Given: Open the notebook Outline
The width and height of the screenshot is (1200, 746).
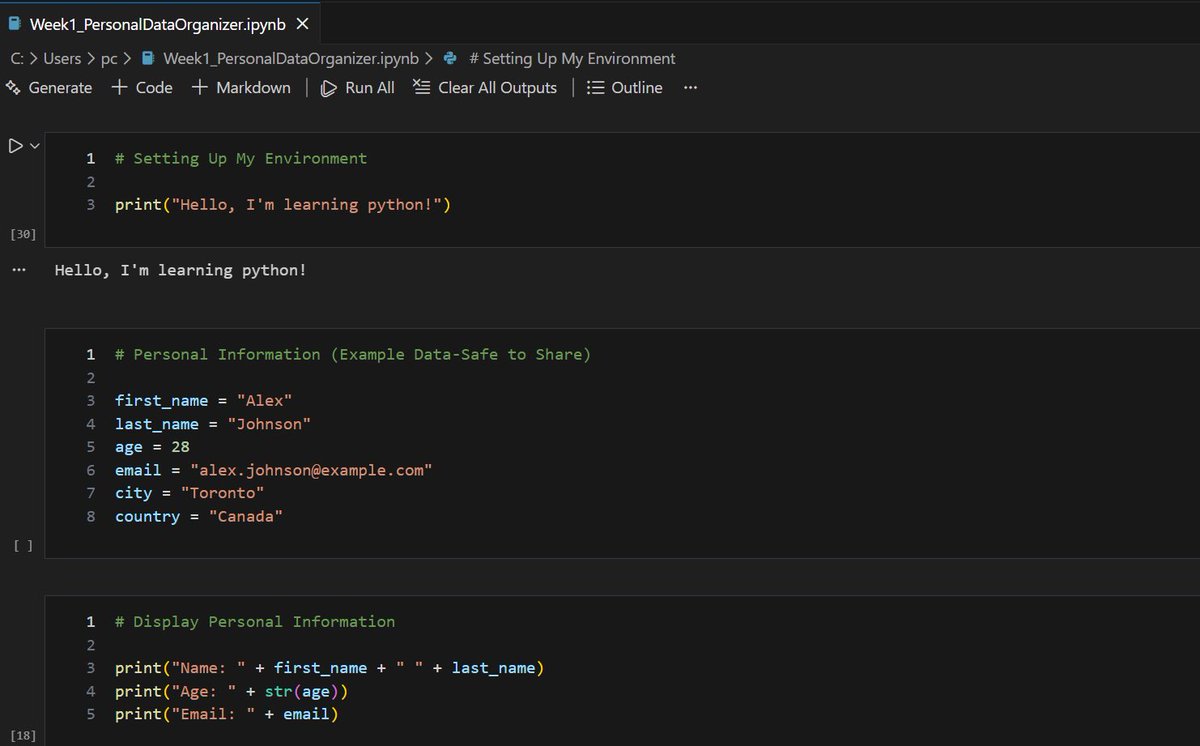Looking at the screenshot, I should [x=625, y=88].
